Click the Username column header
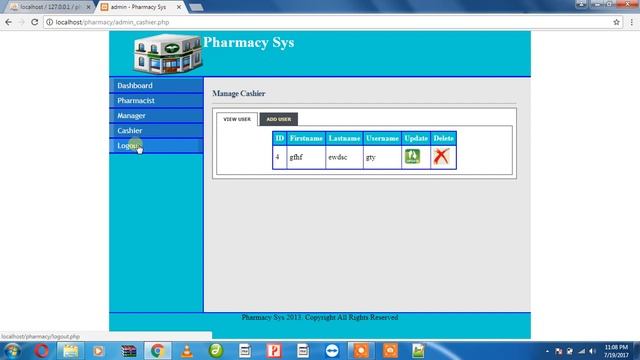This screenshot has width=640, height=360. click(382, 138)
